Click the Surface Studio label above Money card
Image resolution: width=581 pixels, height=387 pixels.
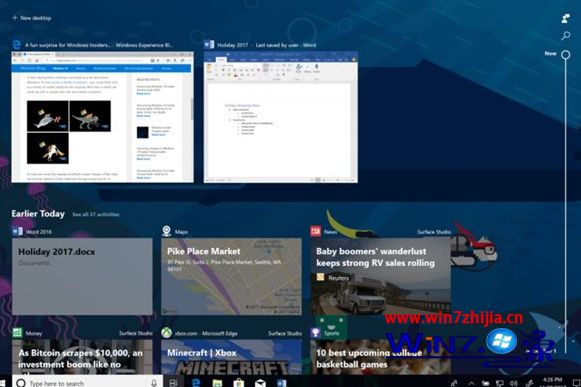tap(136, 333)
